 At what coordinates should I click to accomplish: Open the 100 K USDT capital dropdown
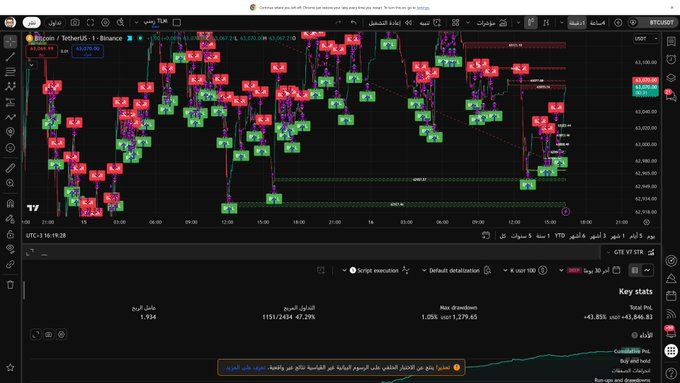[x=525, y=270]
